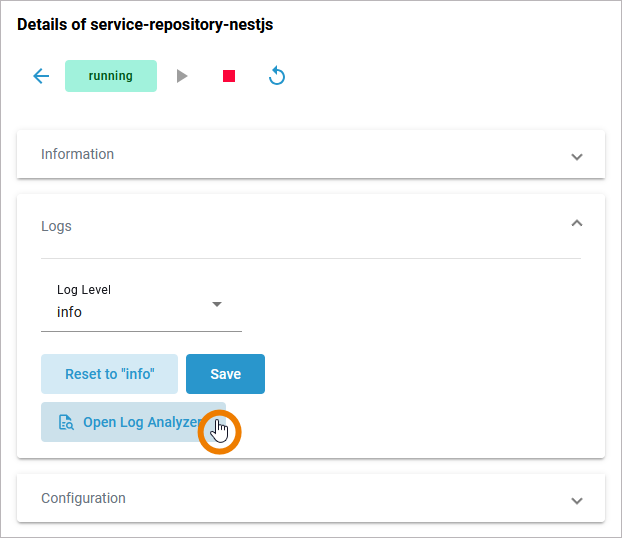Save the log level setting
The height and width of the screenshot is (538, 622).
(x=225, y=374)
